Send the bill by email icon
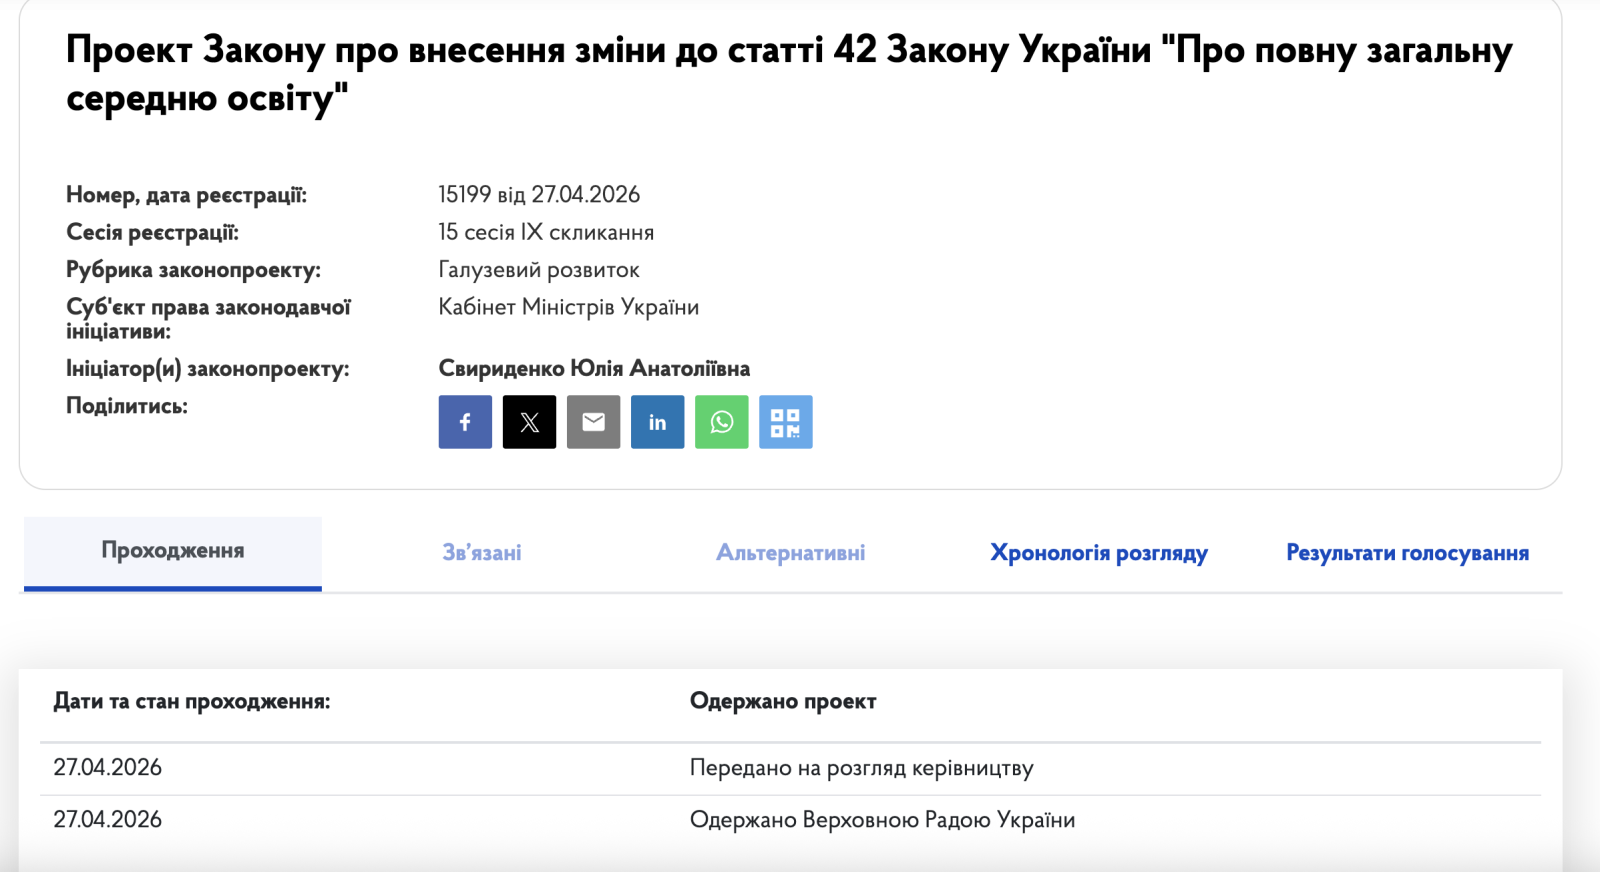This screenshot has width=1600, height=872. pyautogui.click(x=593, y=422)
